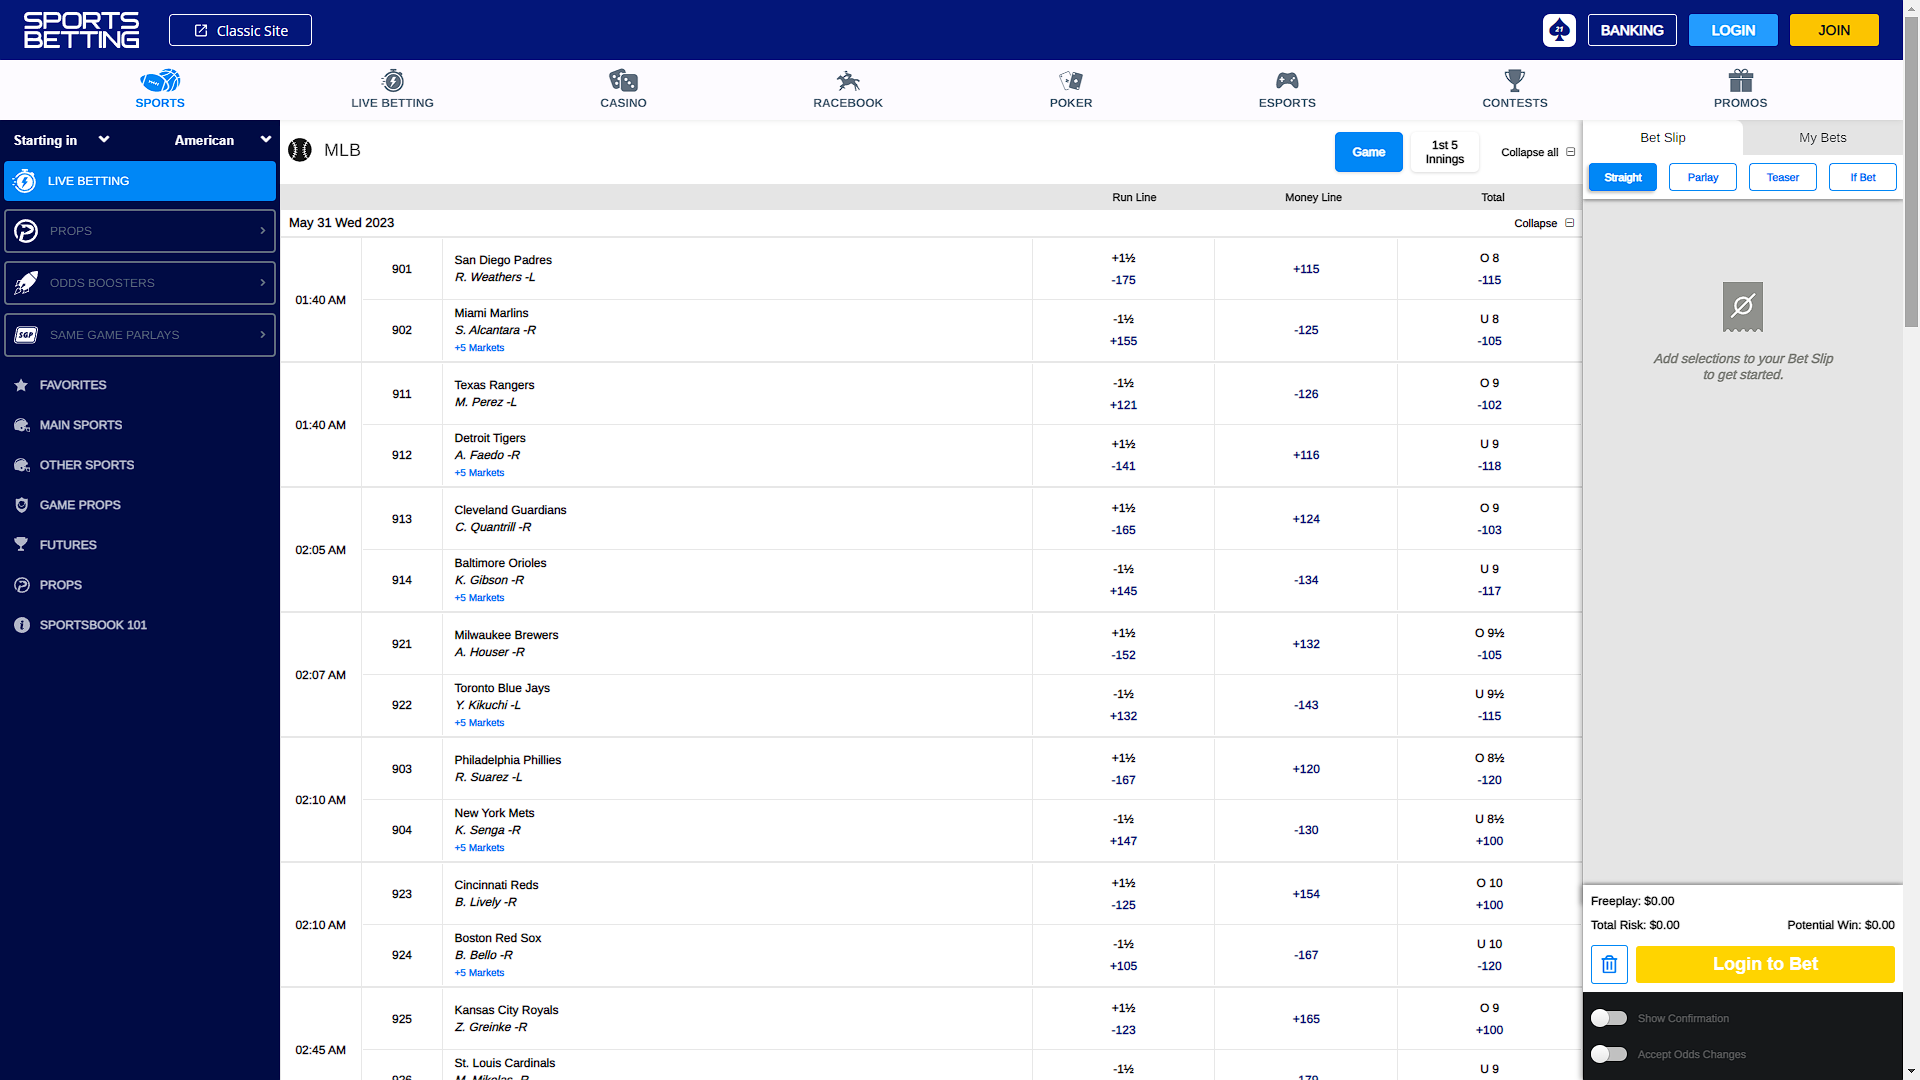This screenshot has height=1080, width=1920.
Task: Open the Racebook horse icon
Action: [848, 80]
